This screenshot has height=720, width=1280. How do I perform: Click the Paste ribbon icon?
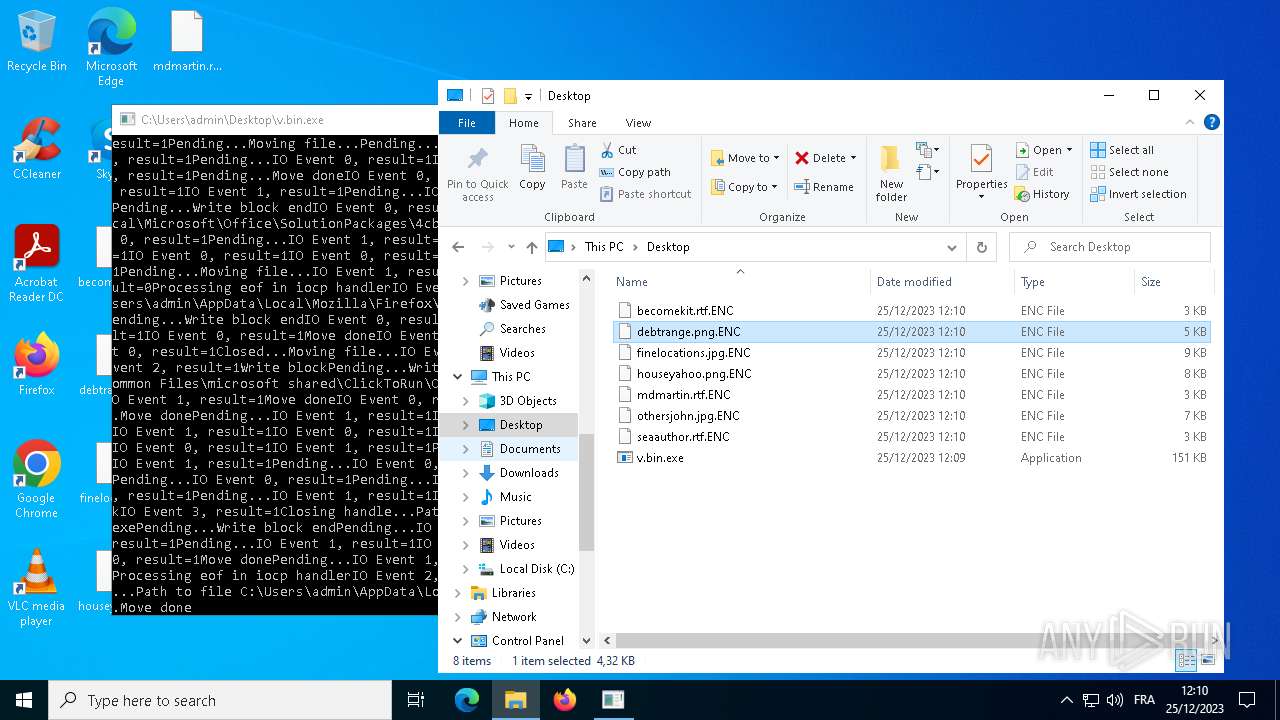574,168
